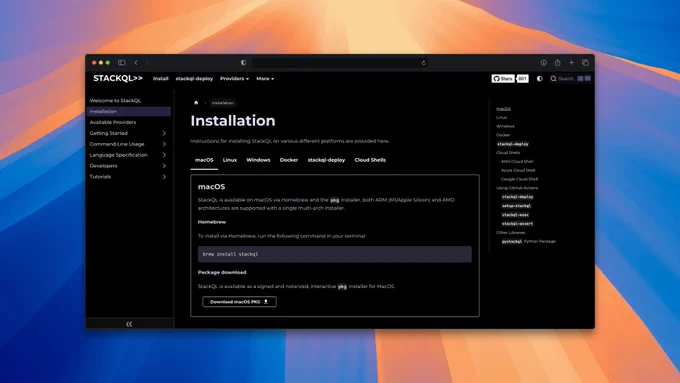Open the GitHub Stars button
This screenshot has height=383, width=680.
point(503,79)
